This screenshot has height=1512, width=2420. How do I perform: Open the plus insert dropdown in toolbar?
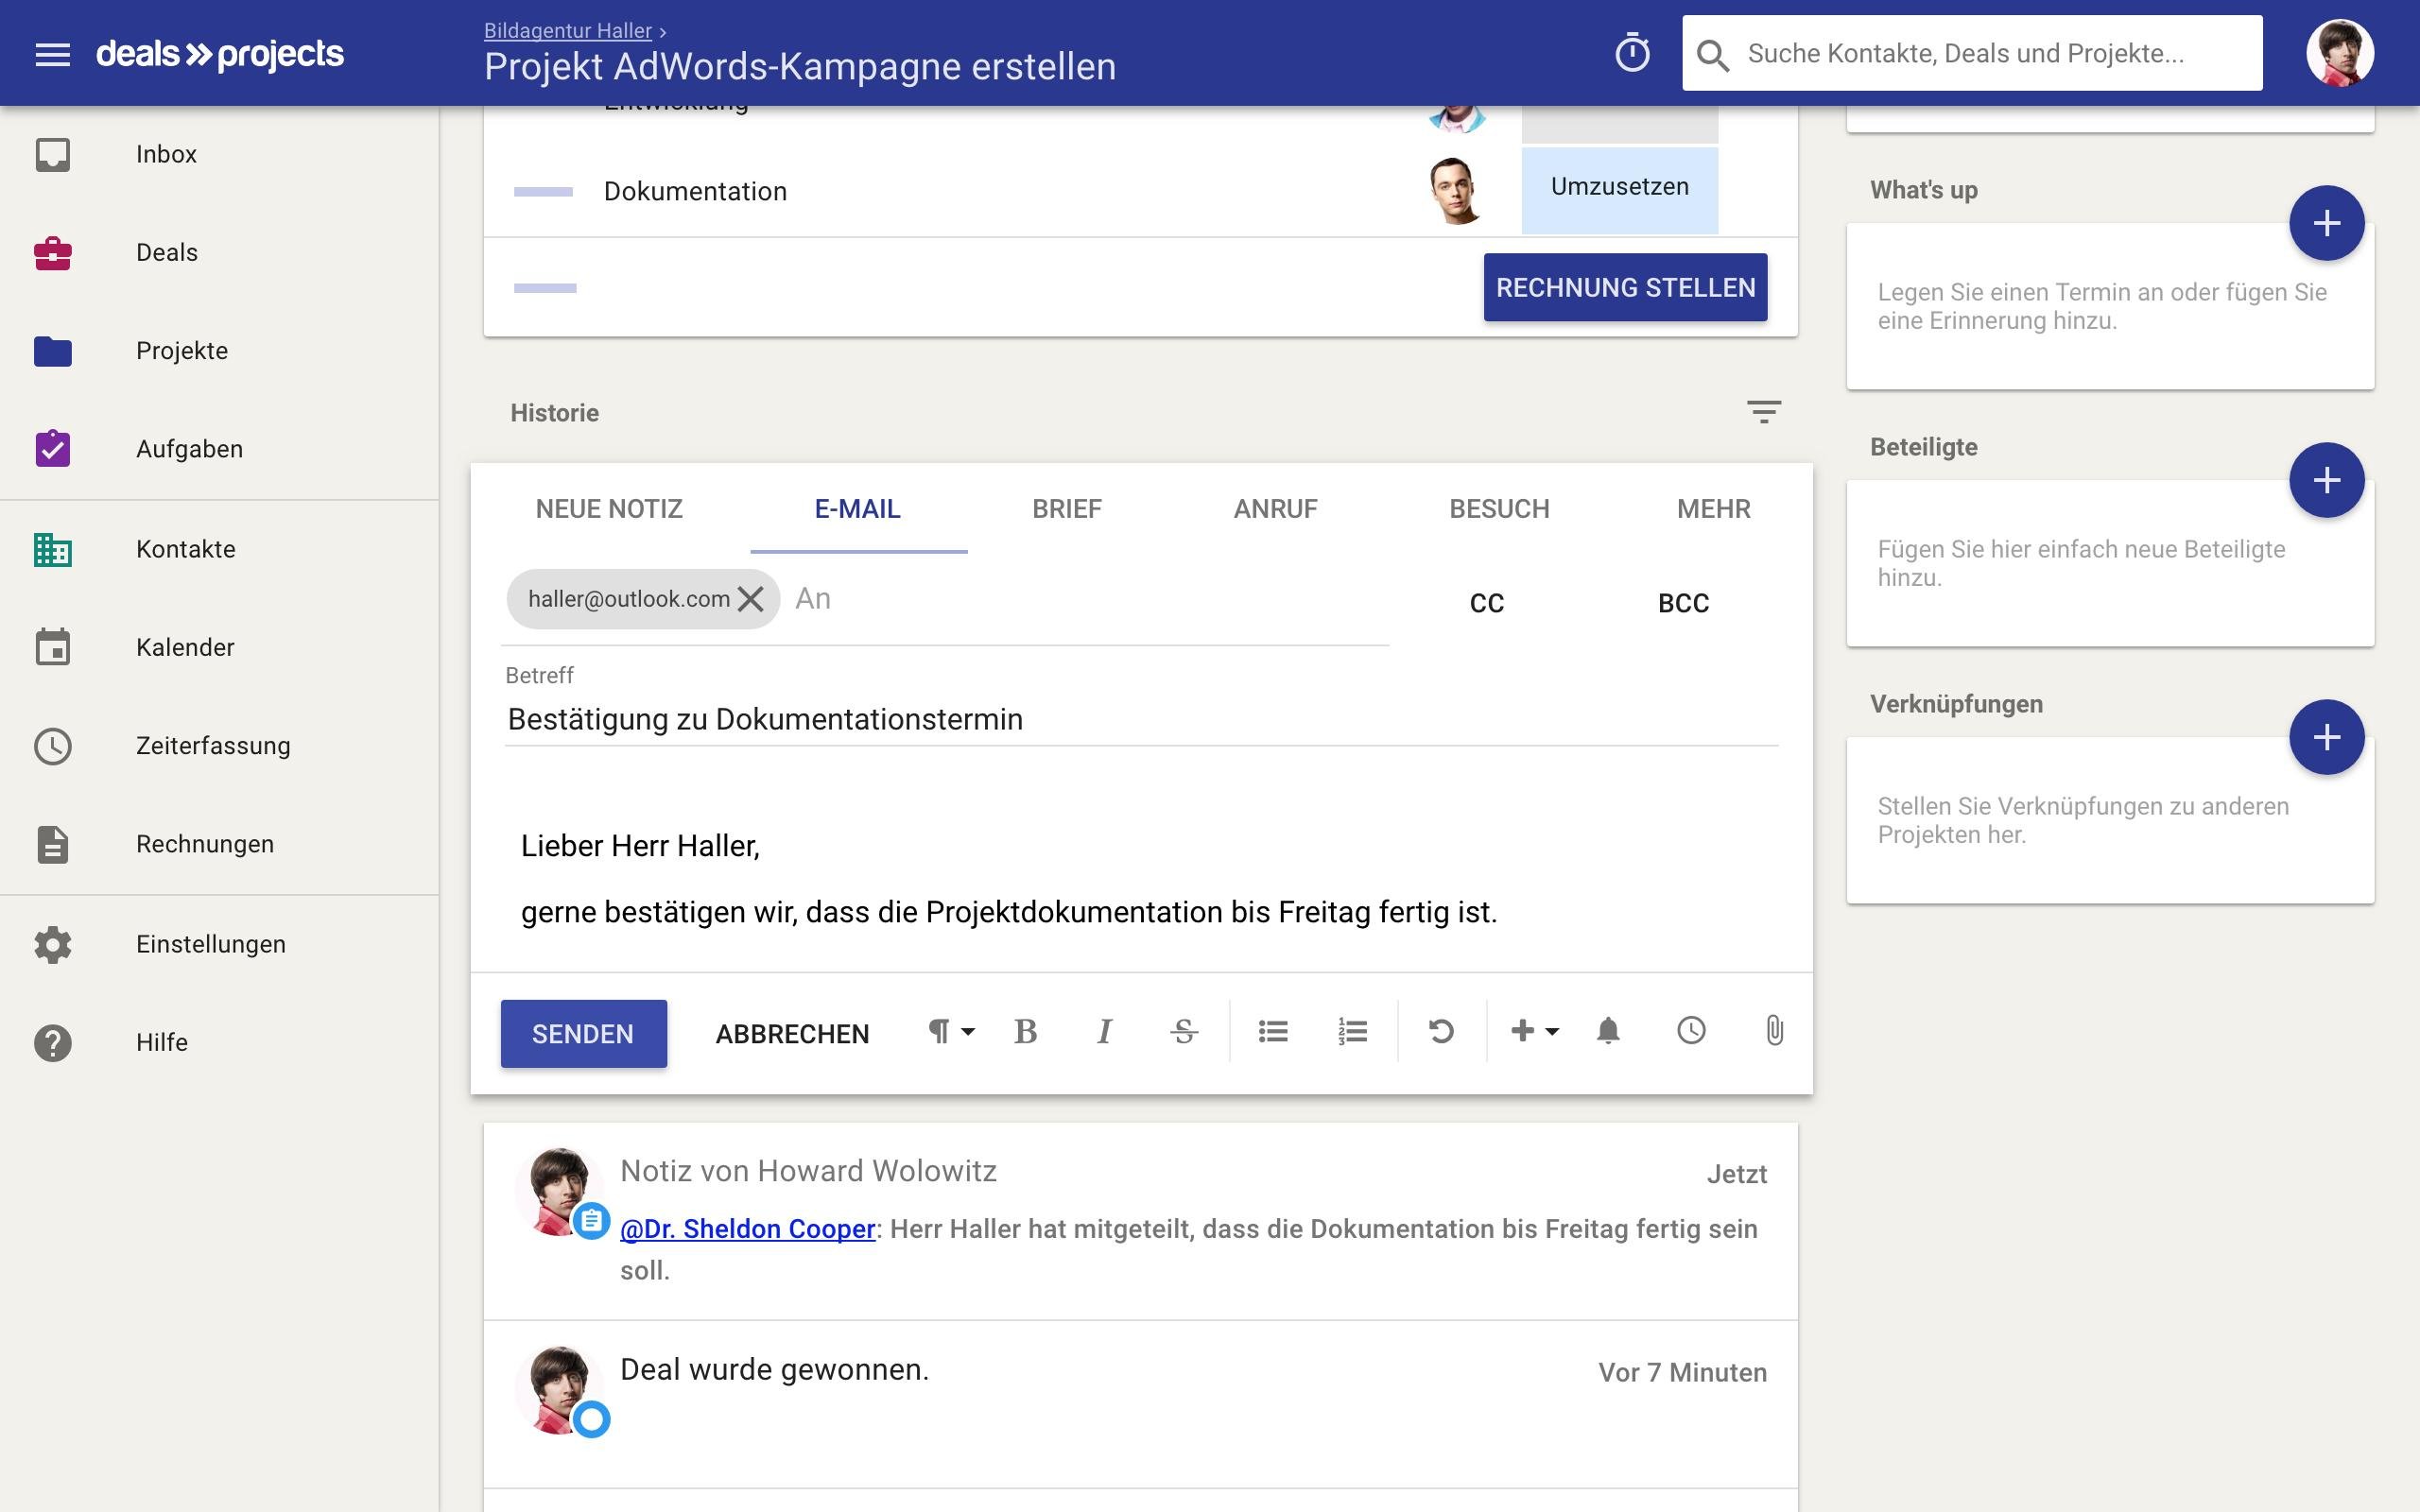point(1534,1032)
